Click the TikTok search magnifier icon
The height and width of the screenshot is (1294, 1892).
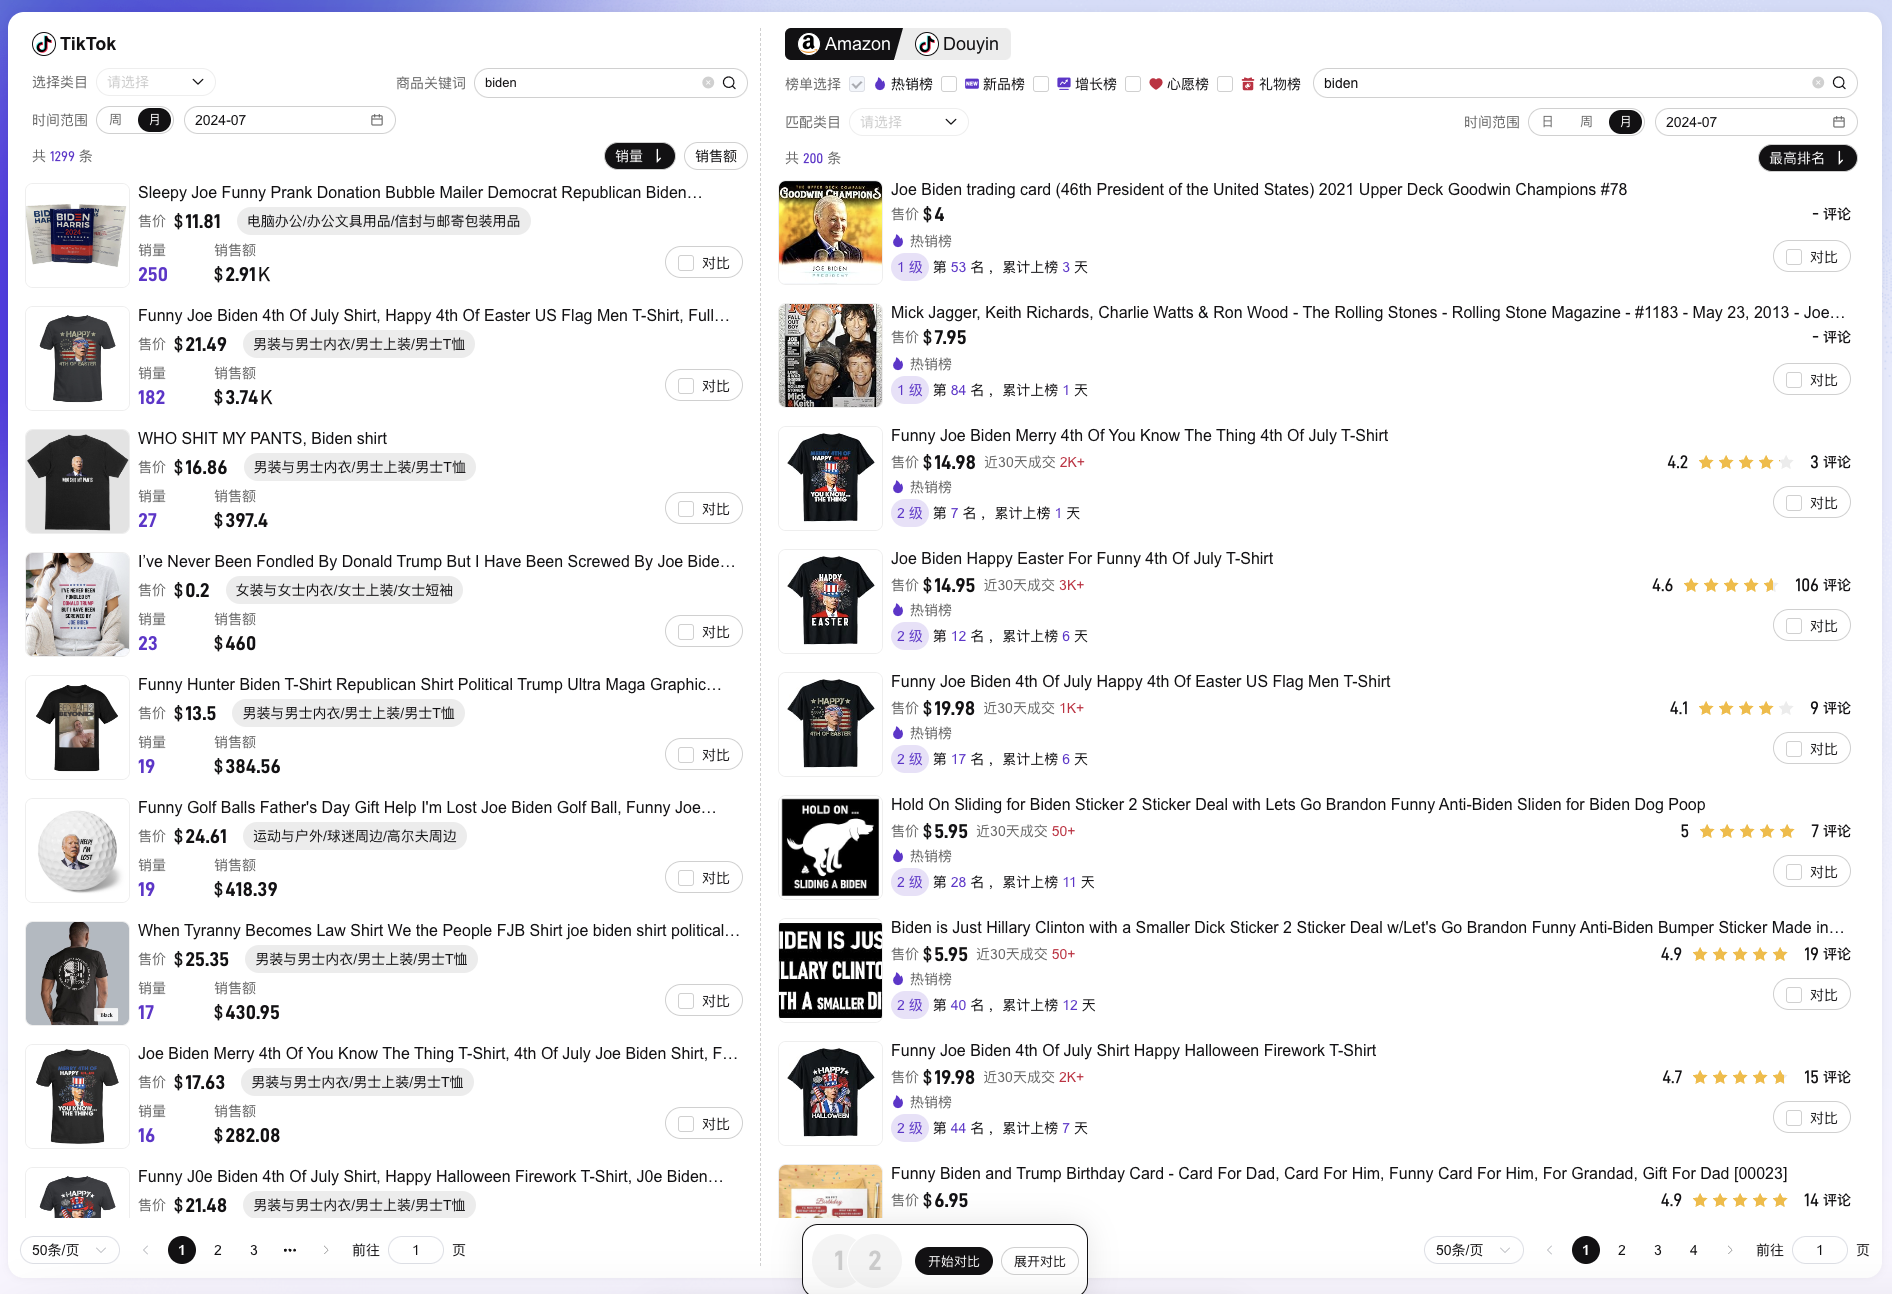(x=729, y=83)
